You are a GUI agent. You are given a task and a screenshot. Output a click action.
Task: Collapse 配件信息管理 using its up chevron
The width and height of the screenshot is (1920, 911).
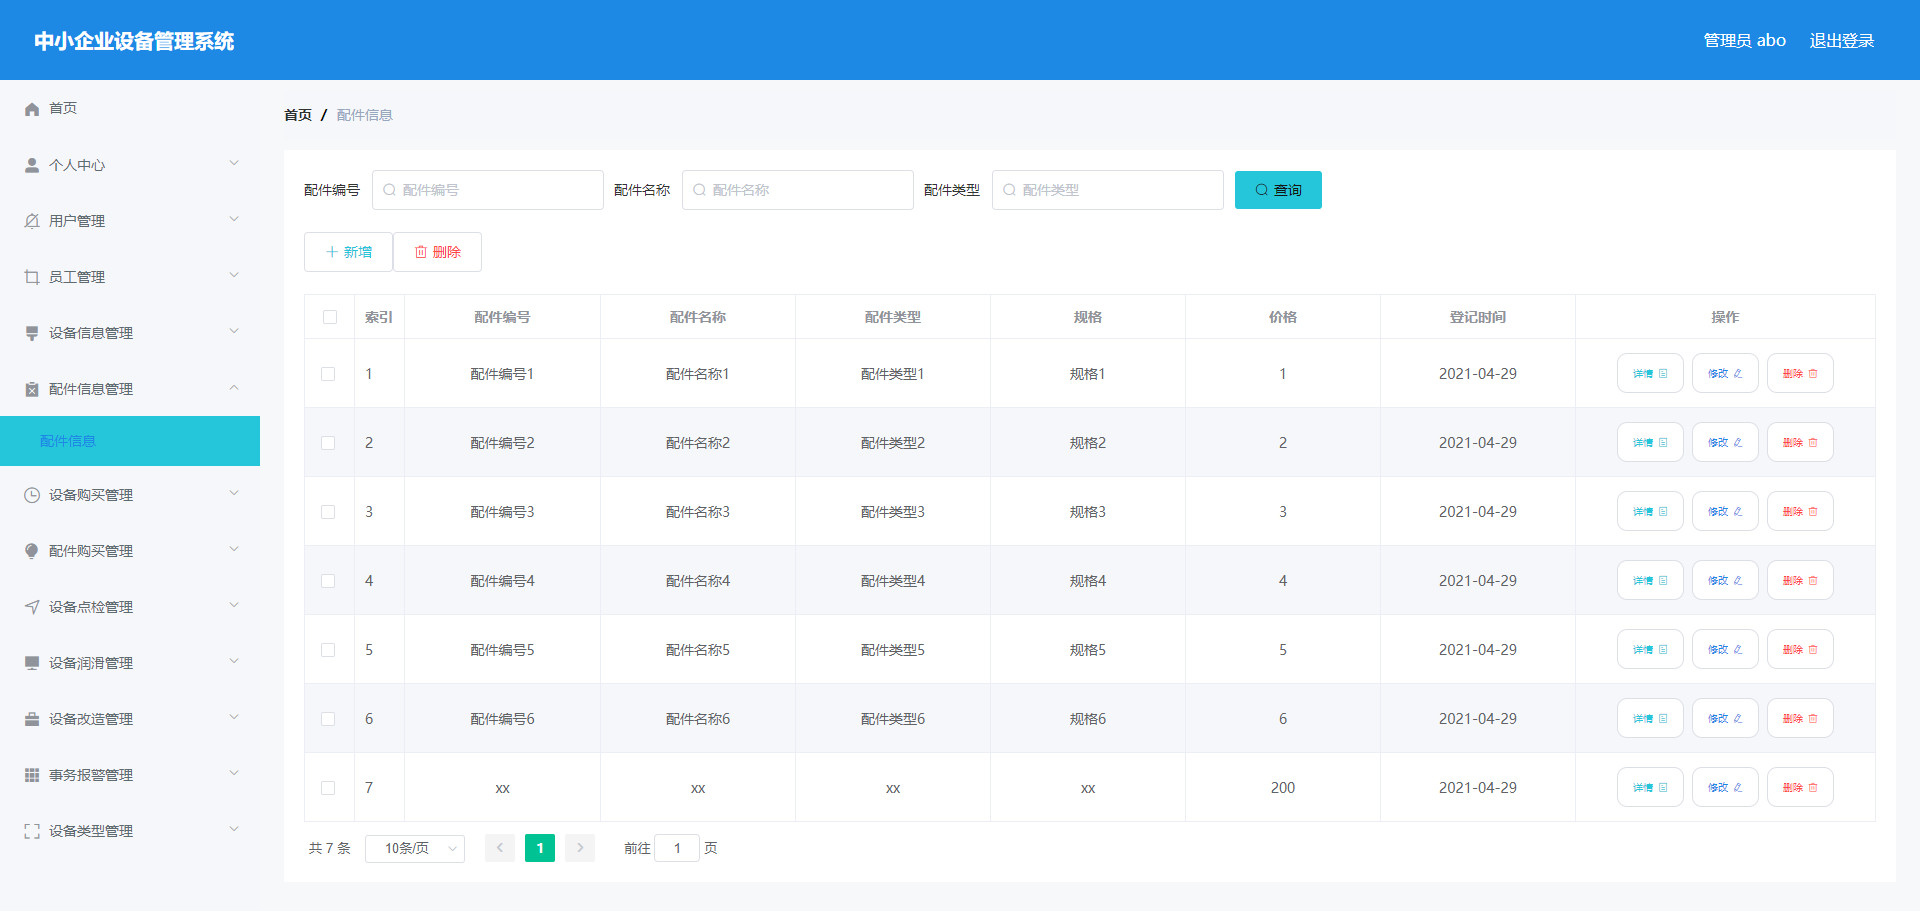click(234, 387)
